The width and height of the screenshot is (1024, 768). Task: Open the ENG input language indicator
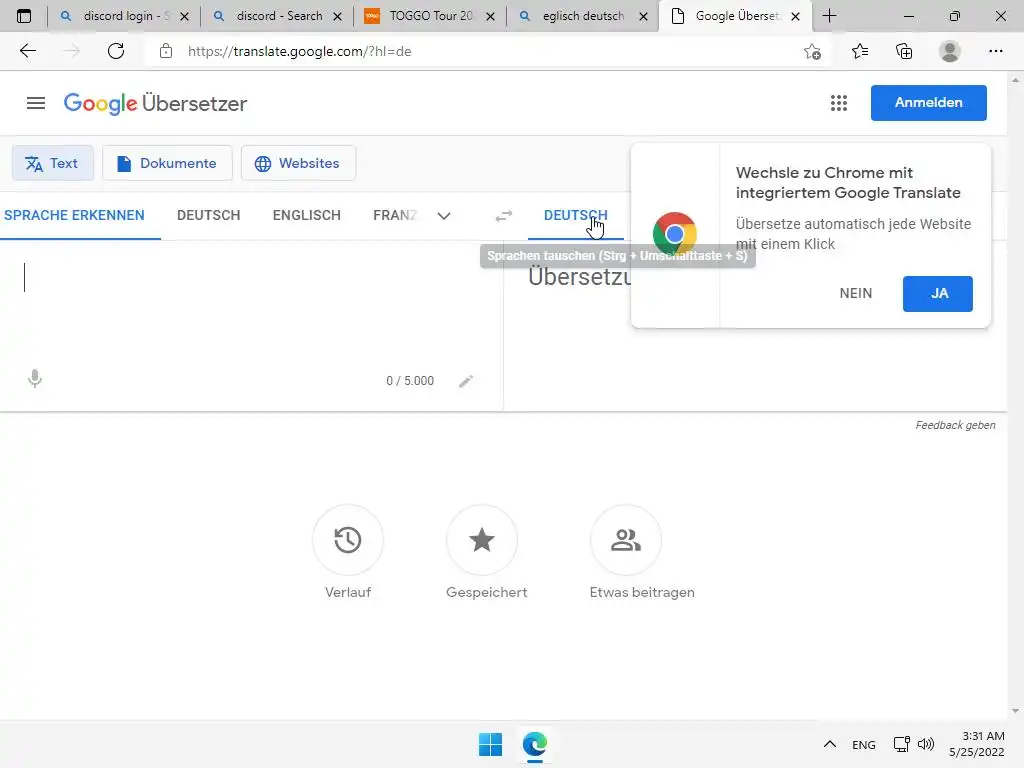(864, 745)
